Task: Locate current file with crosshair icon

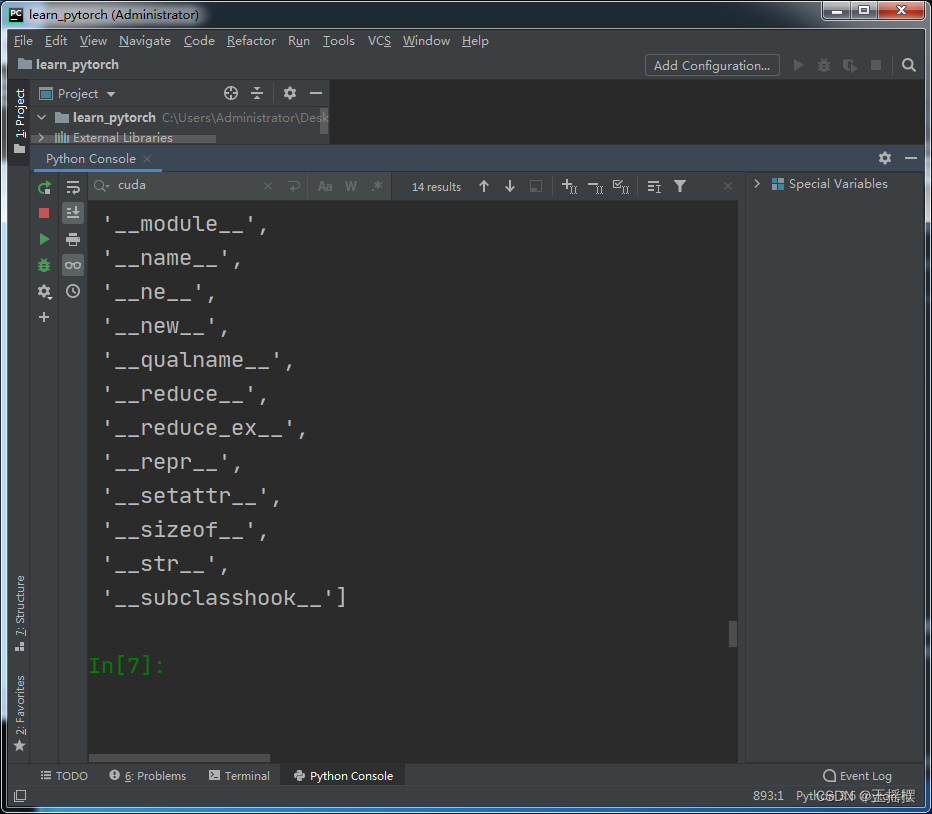Action: (231, 93)
